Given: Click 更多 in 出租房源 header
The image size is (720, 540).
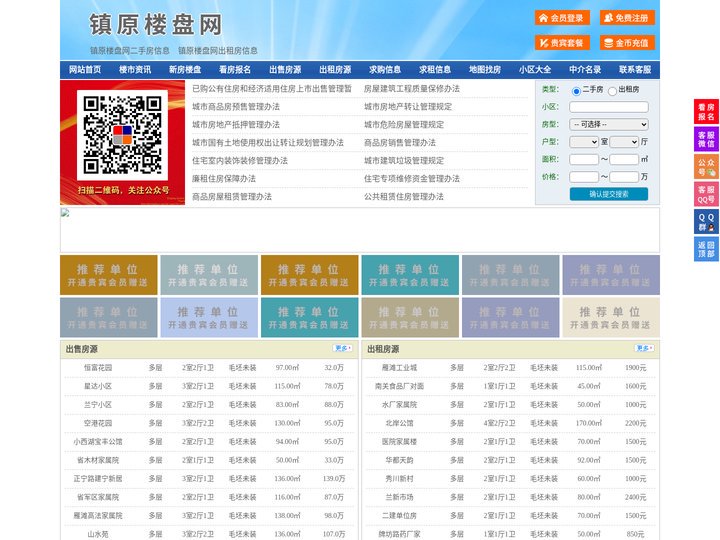Looking at the screenshot, I should 644,349.
